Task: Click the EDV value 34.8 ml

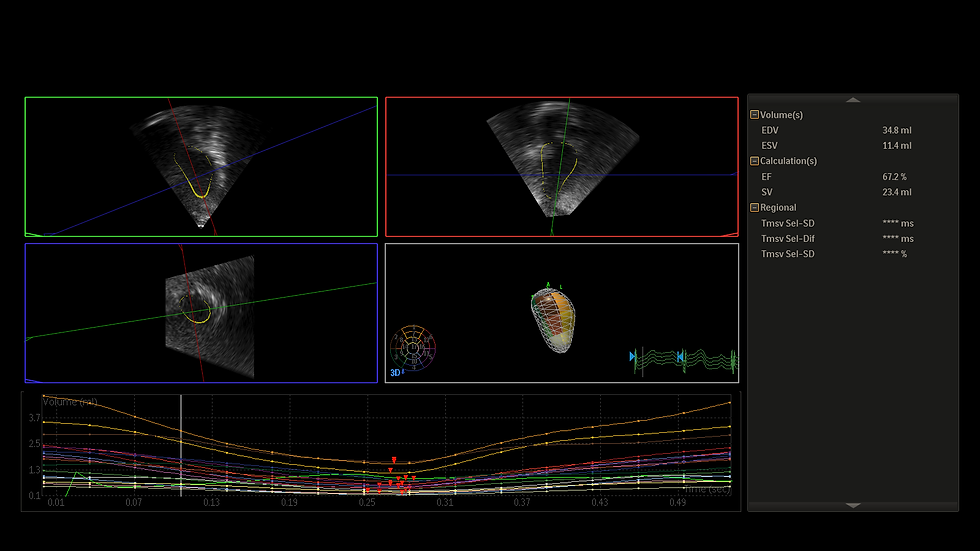Action: tap(897, 131)
